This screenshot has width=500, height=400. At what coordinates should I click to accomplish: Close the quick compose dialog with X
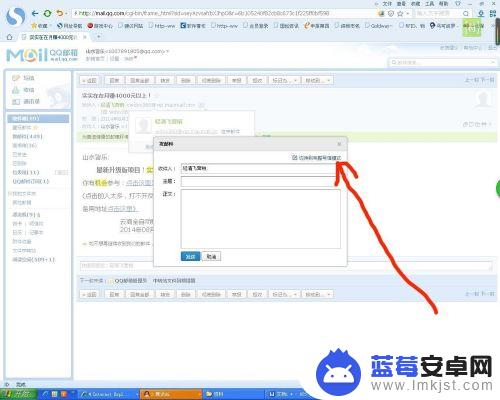[x=339, y=144]
